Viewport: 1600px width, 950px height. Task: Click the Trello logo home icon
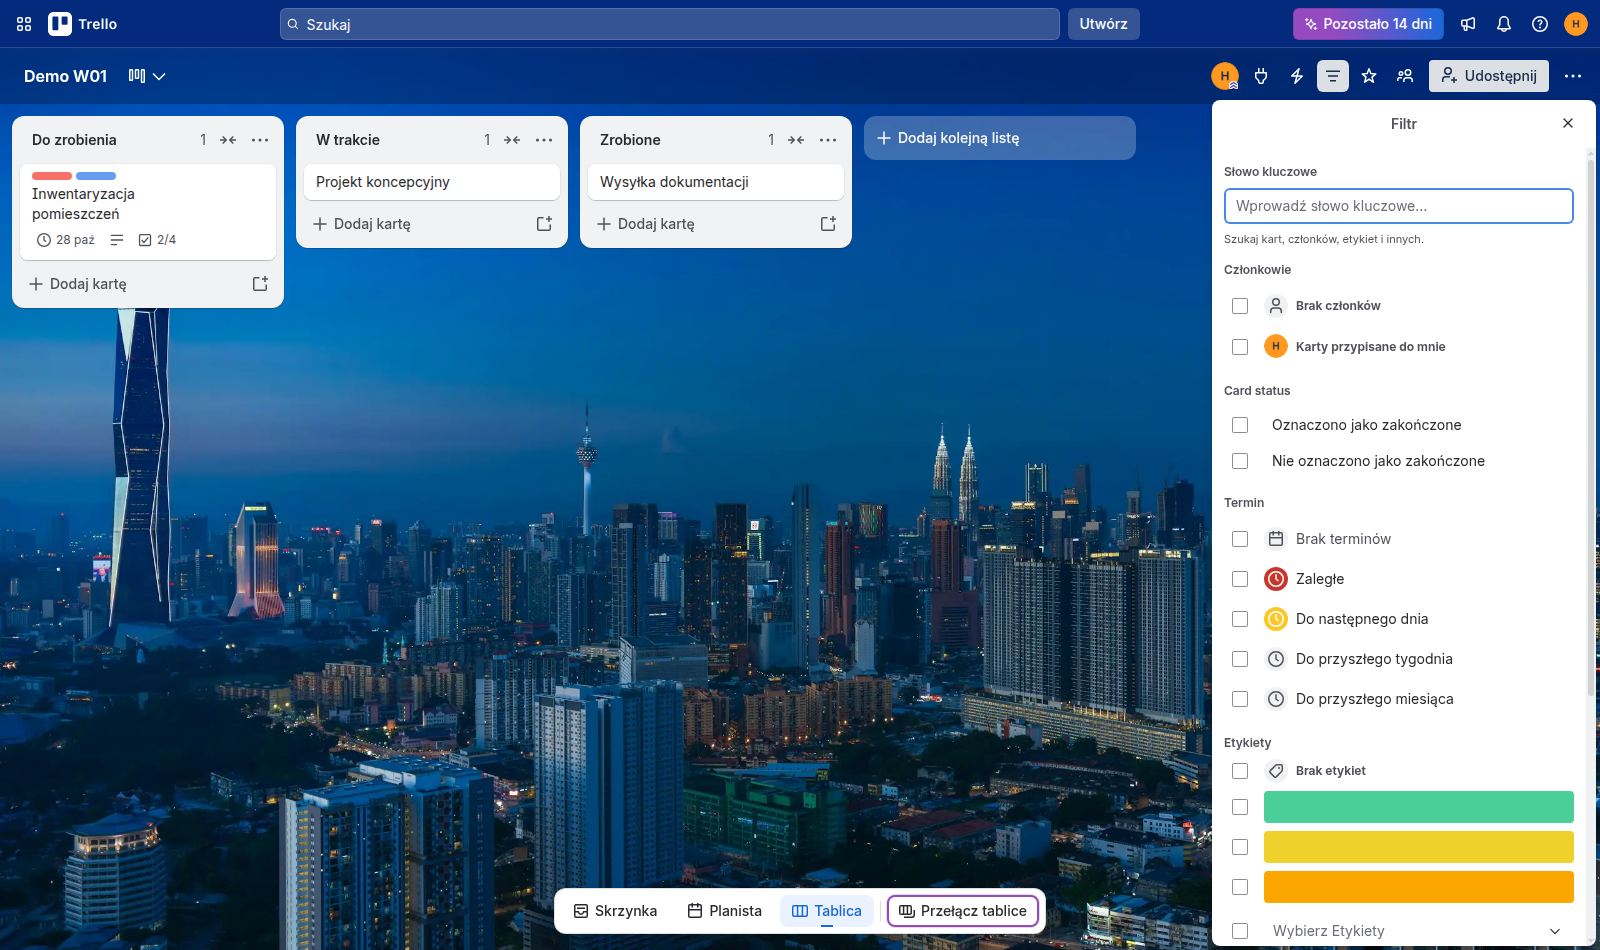click(83, 24)
